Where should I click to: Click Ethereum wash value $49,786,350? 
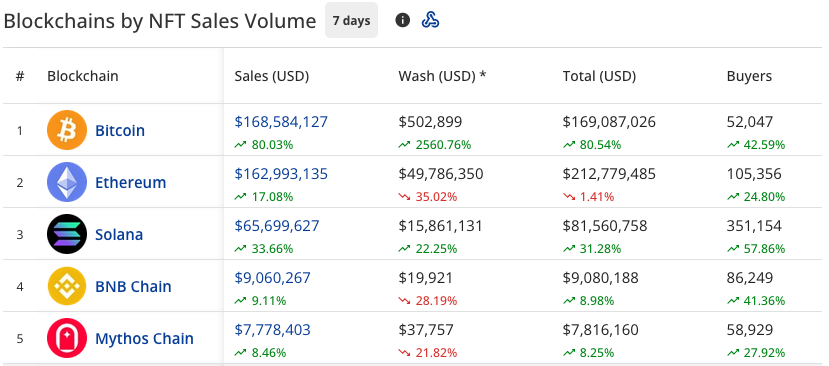click(441, 173)
